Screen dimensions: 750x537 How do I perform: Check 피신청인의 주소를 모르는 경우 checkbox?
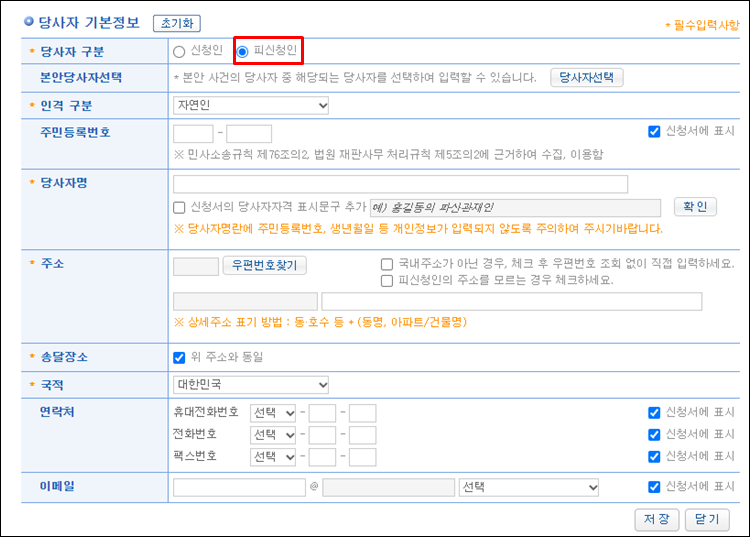386,281
